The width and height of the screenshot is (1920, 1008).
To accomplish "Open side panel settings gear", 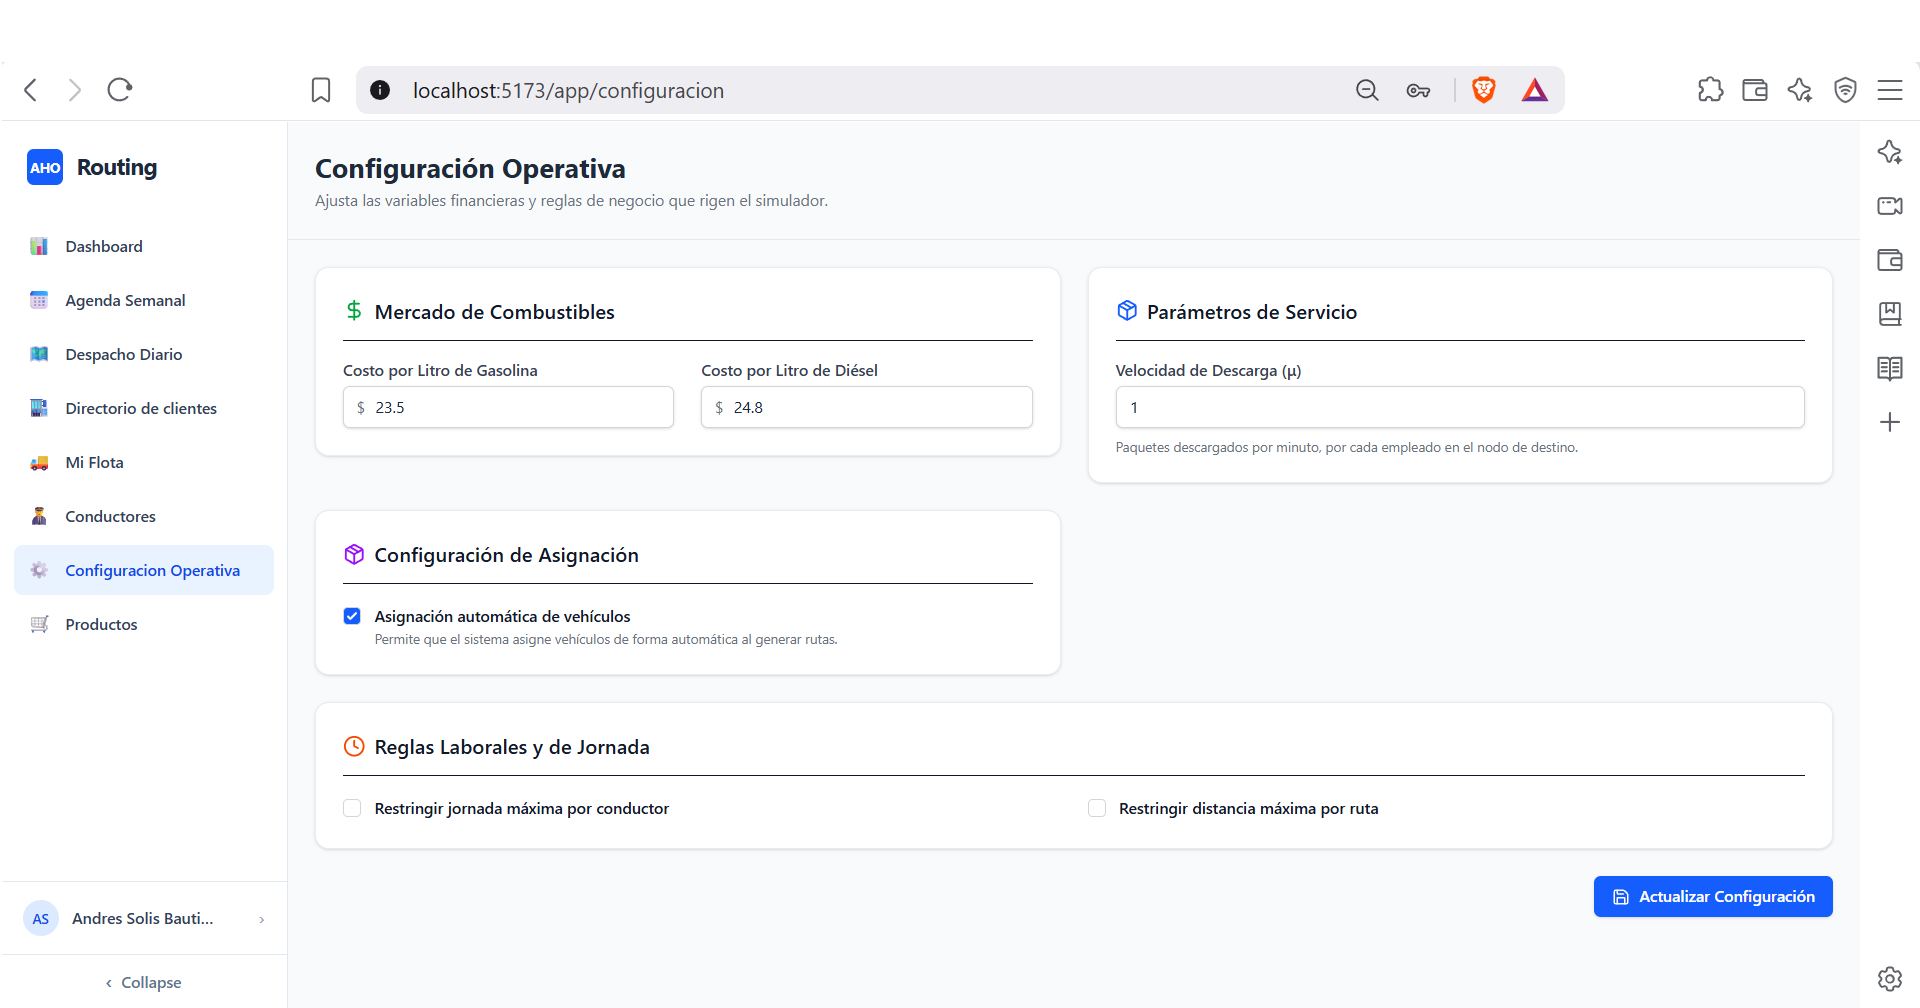I will (x=1890, y=978).
